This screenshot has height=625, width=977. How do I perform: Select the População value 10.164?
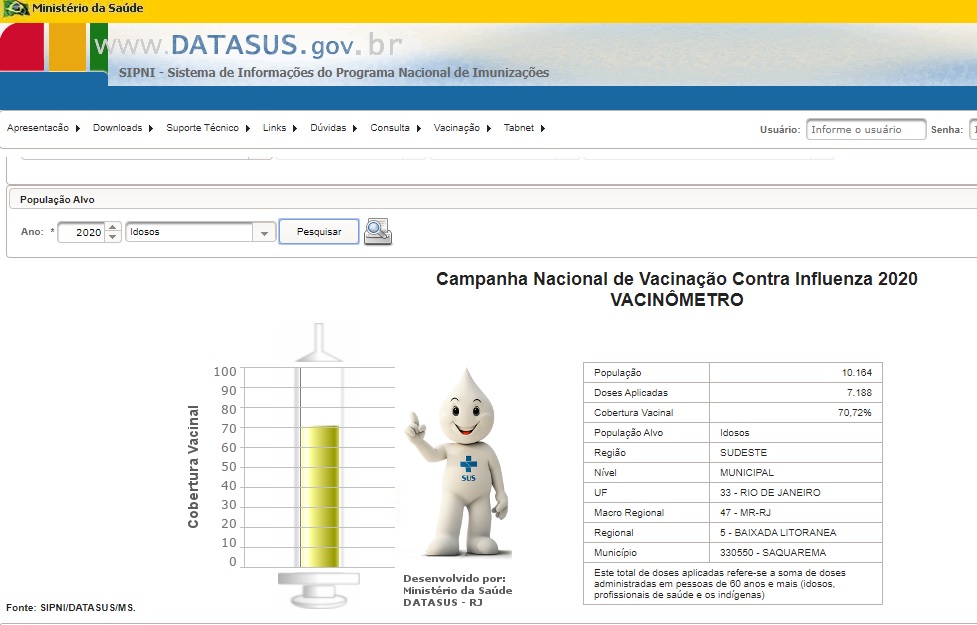coord(857,373)
